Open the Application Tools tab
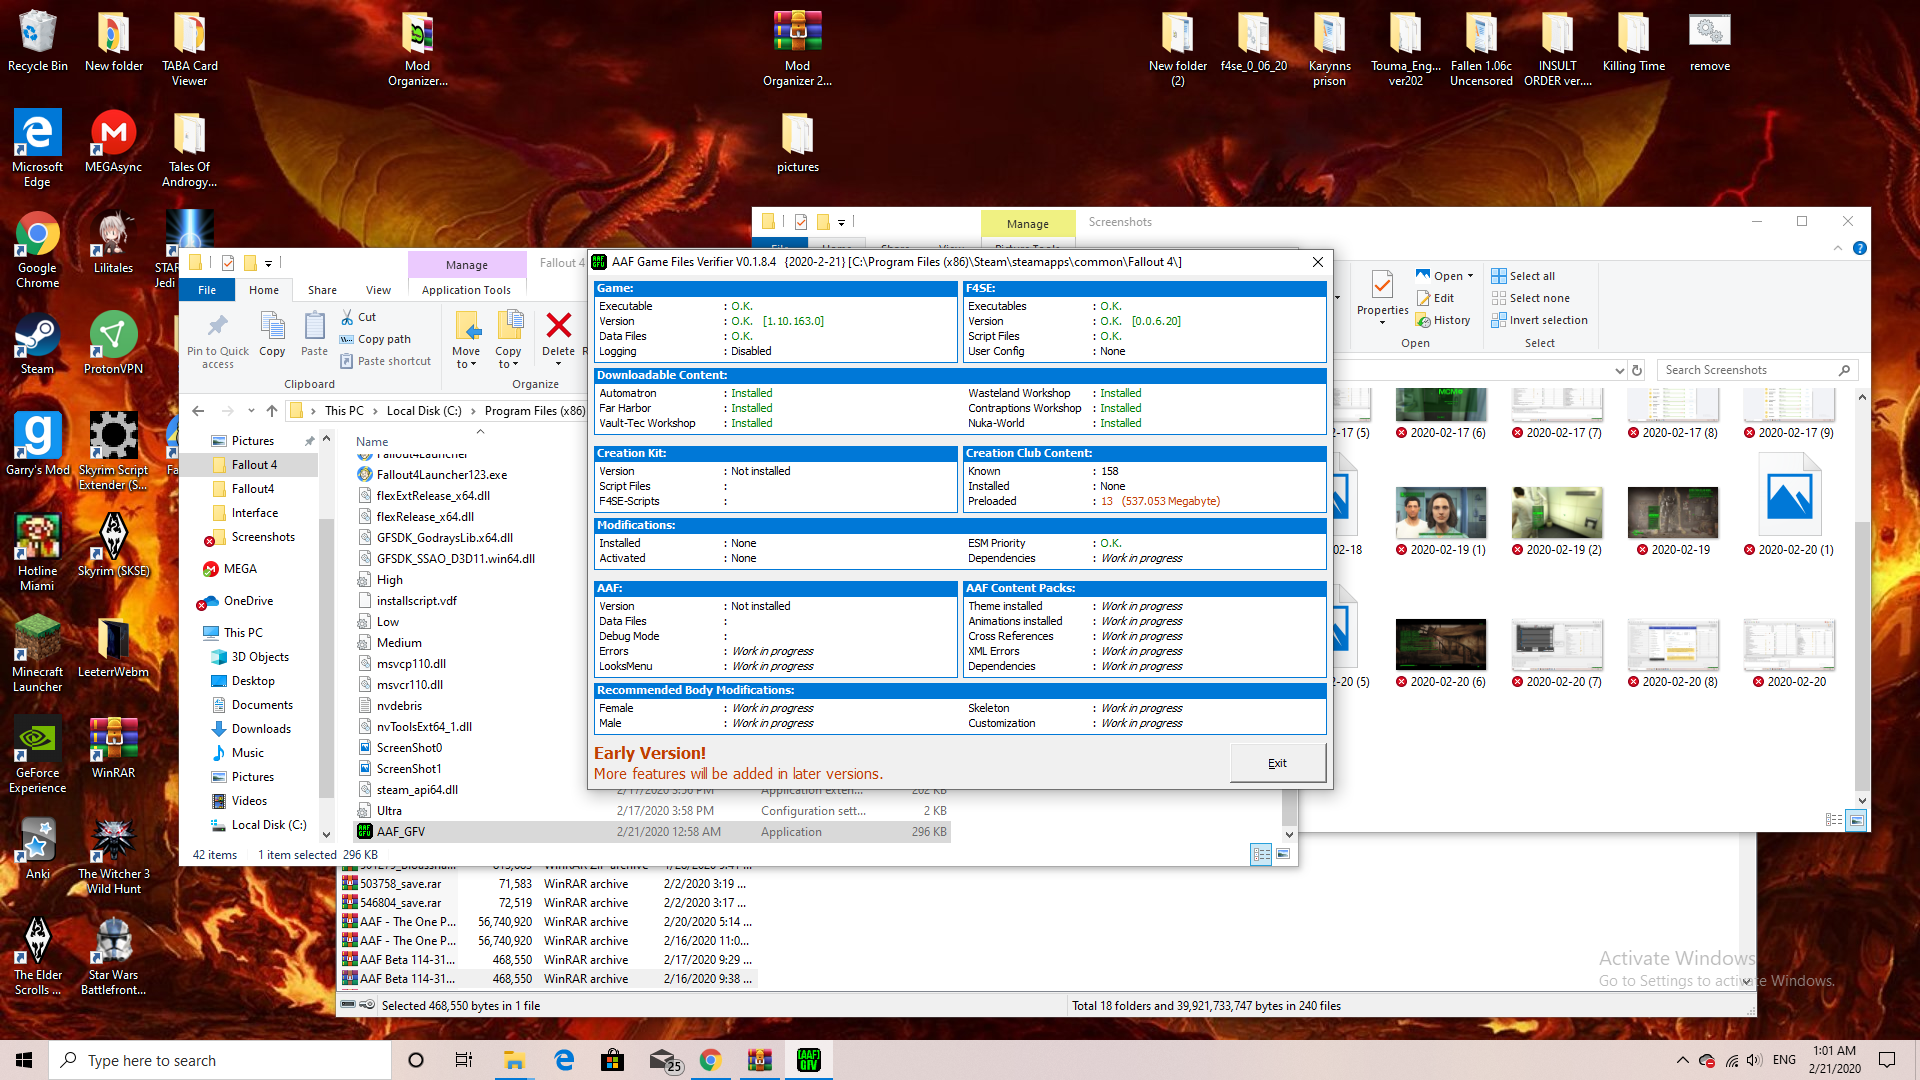 click(466, 290)
